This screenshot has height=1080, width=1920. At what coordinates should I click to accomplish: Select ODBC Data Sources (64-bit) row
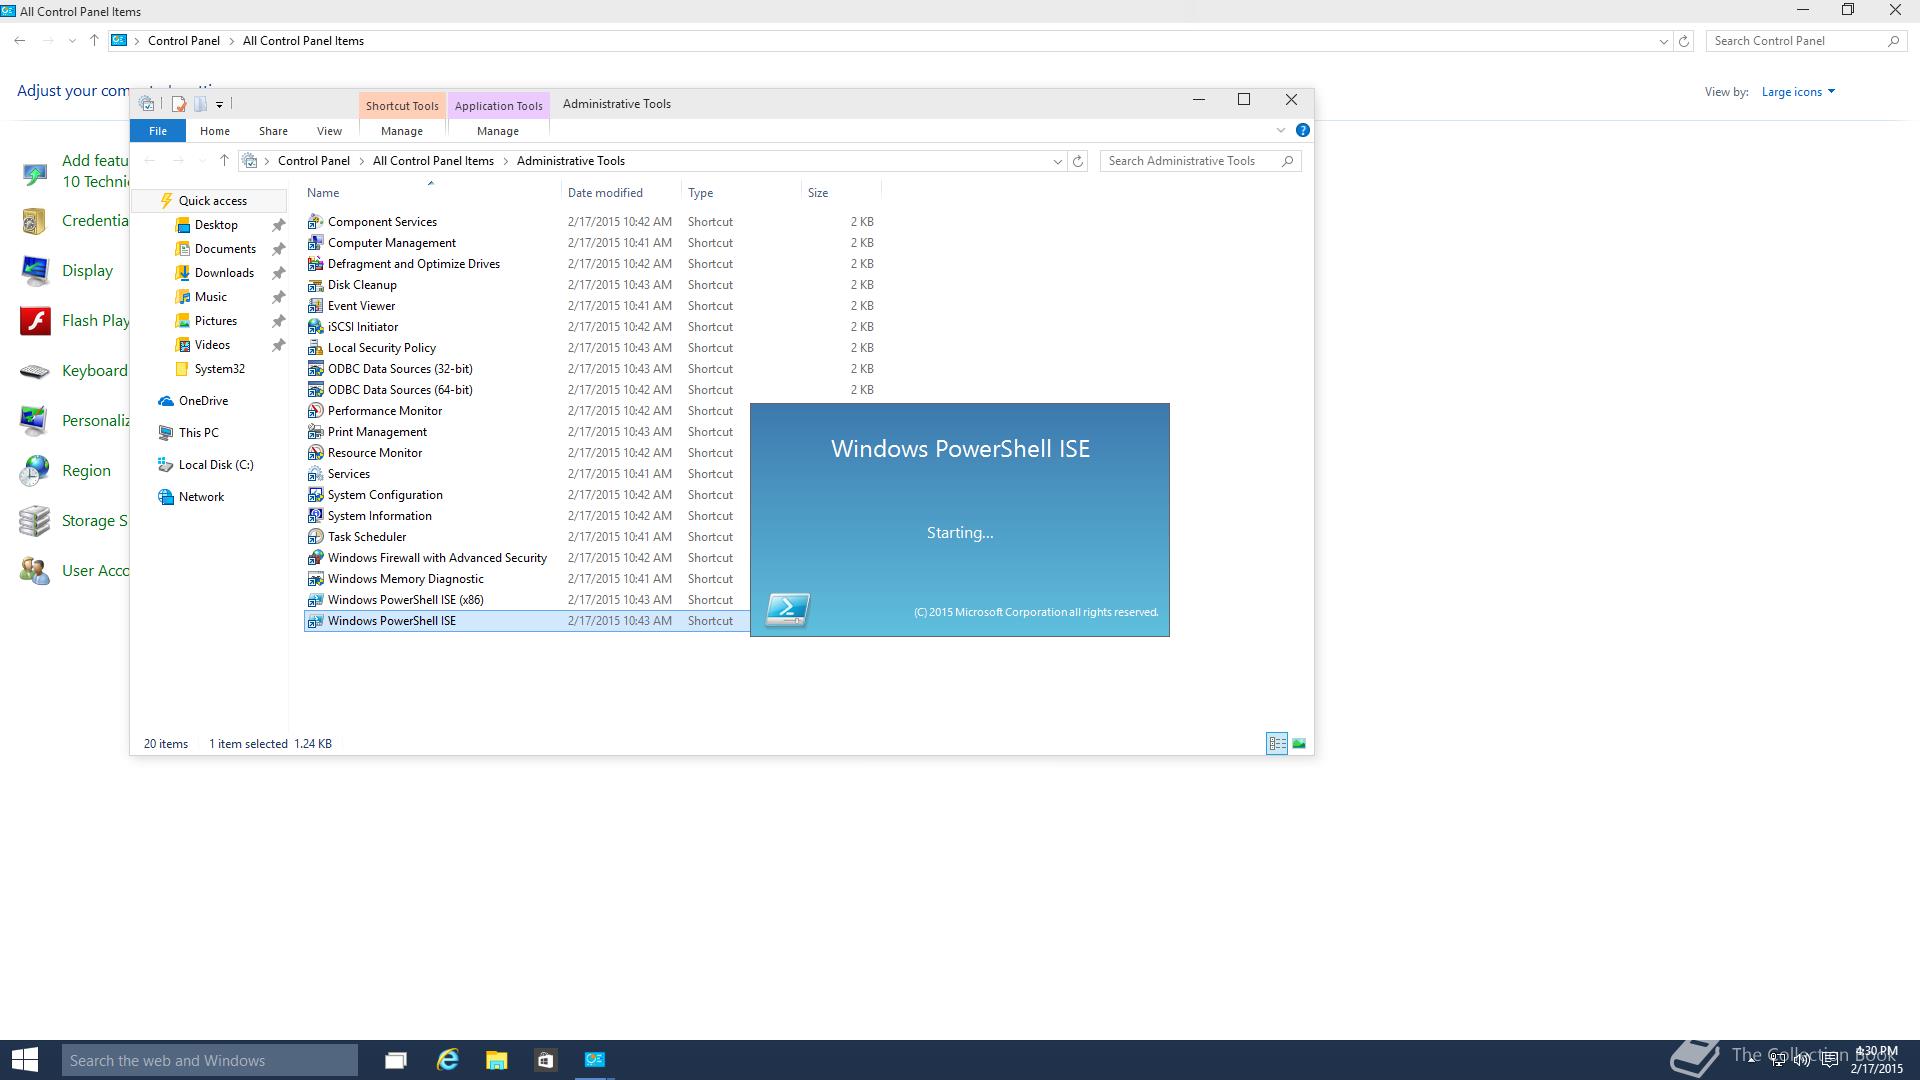coord(592,390)
